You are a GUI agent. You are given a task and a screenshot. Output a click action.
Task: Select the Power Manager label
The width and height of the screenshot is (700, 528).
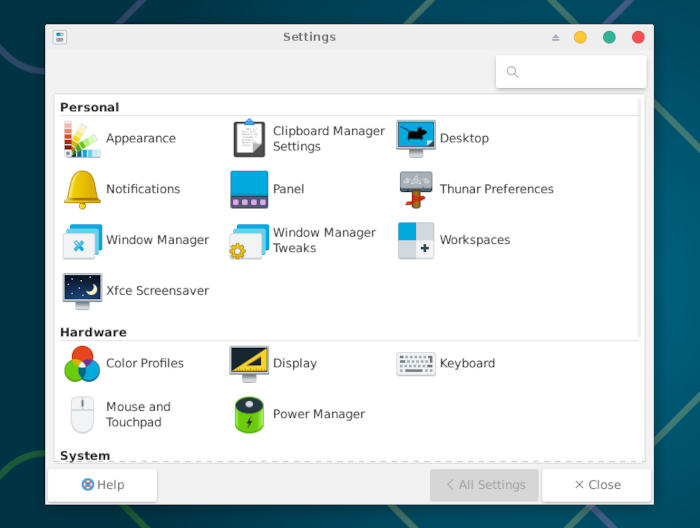319,415
